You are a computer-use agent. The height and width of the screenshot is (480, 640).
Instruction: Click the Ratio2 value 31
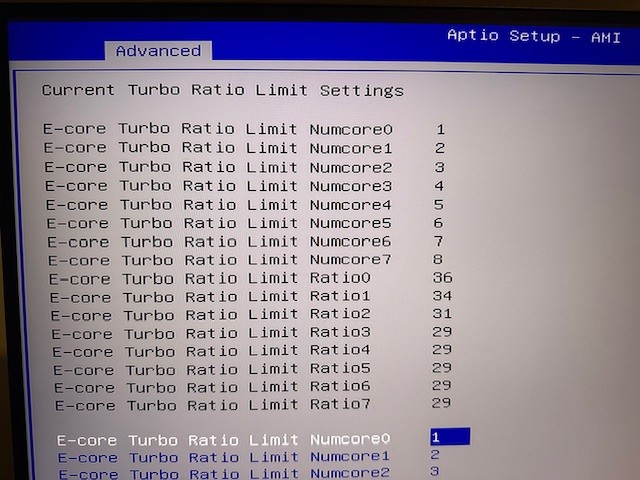pyautogui.click(x=441, y=313)
